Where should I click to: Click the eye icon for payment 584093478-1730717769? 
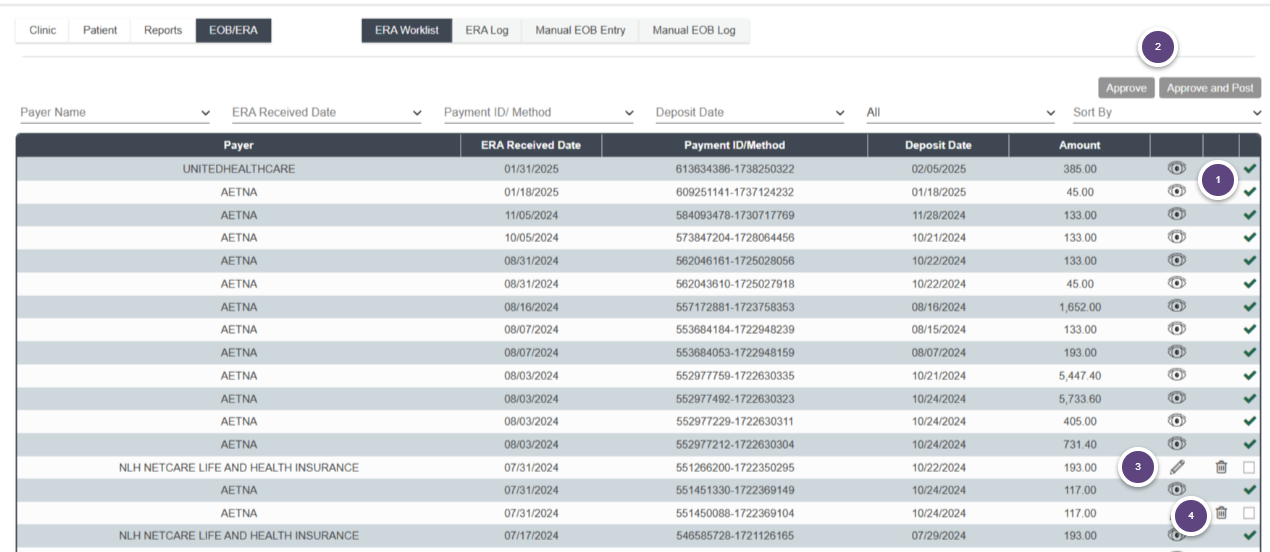pos(1177,215)
